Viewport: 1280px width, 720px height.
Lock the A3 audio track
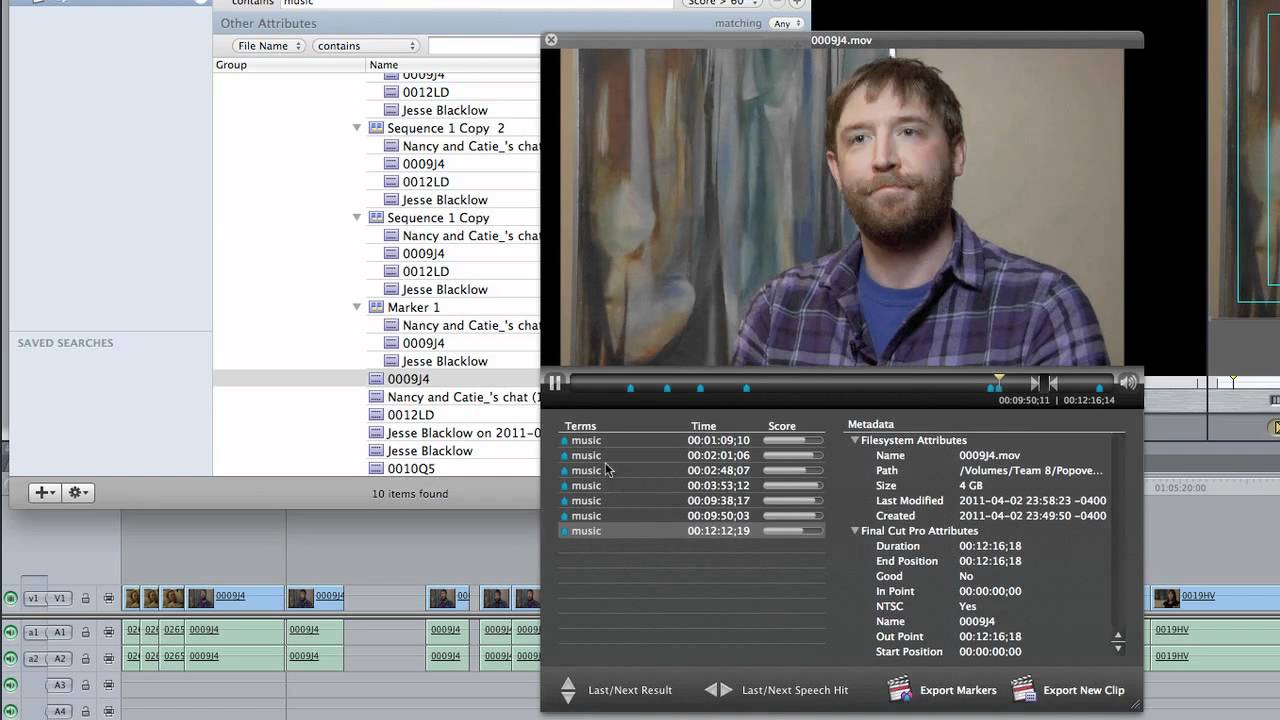(85, 685)
